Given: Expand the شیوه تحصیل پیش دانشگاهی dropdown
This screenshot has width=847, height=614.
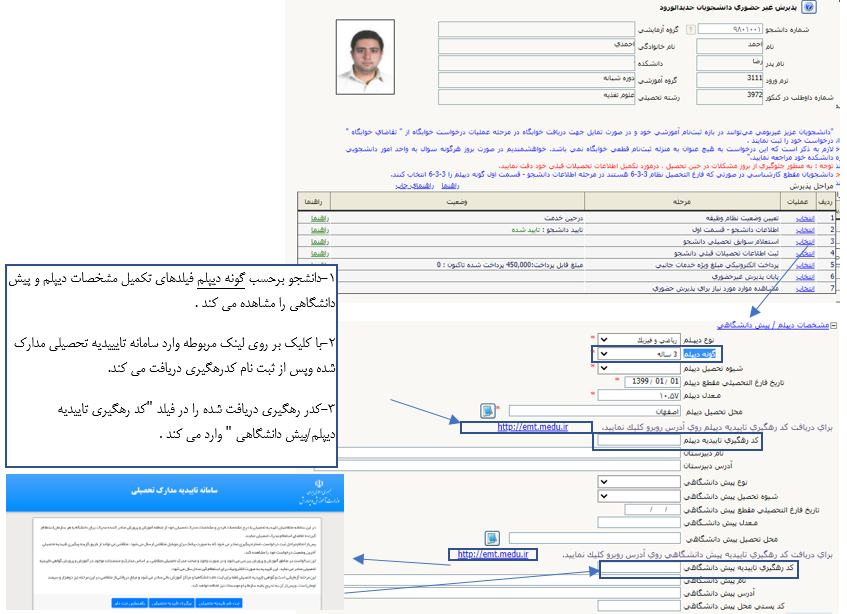Looking at the screenshot, I should (638, 496).
